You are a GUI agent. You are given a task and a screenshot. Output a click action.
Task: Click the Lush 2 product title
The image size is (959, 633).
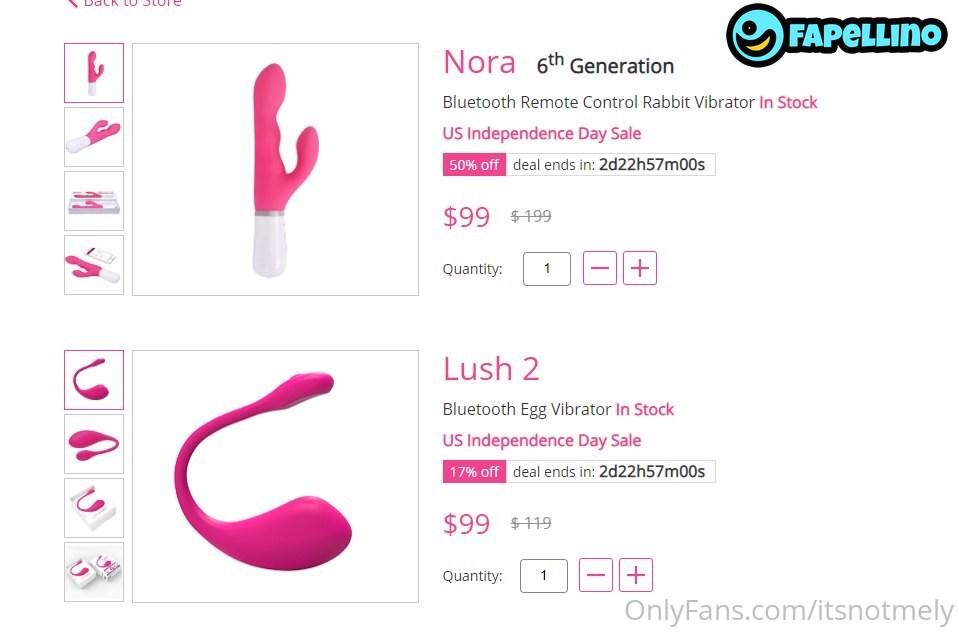pyautogui.click(x=491, y=369)
